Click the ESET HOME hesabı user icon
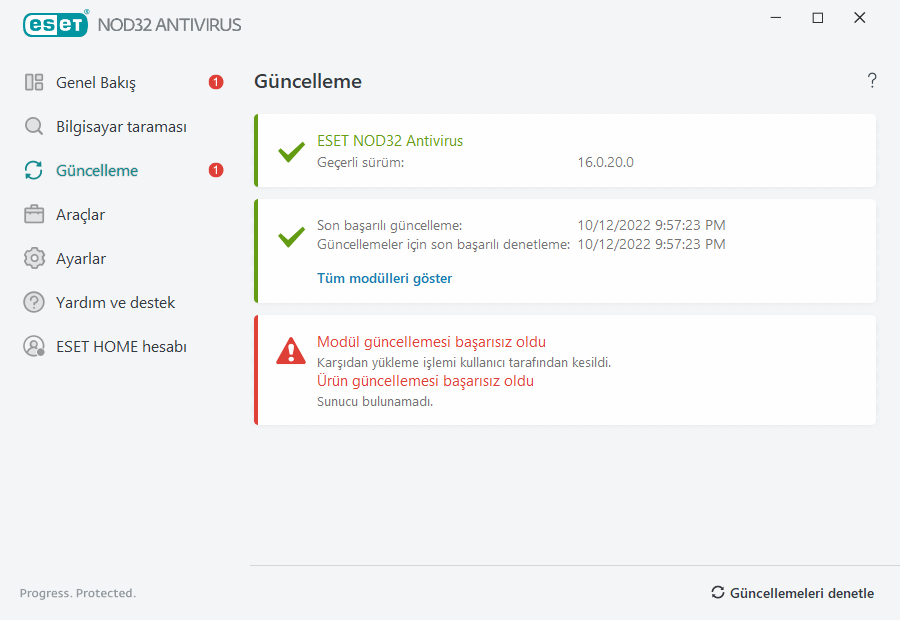 click(x=34, y=347)
